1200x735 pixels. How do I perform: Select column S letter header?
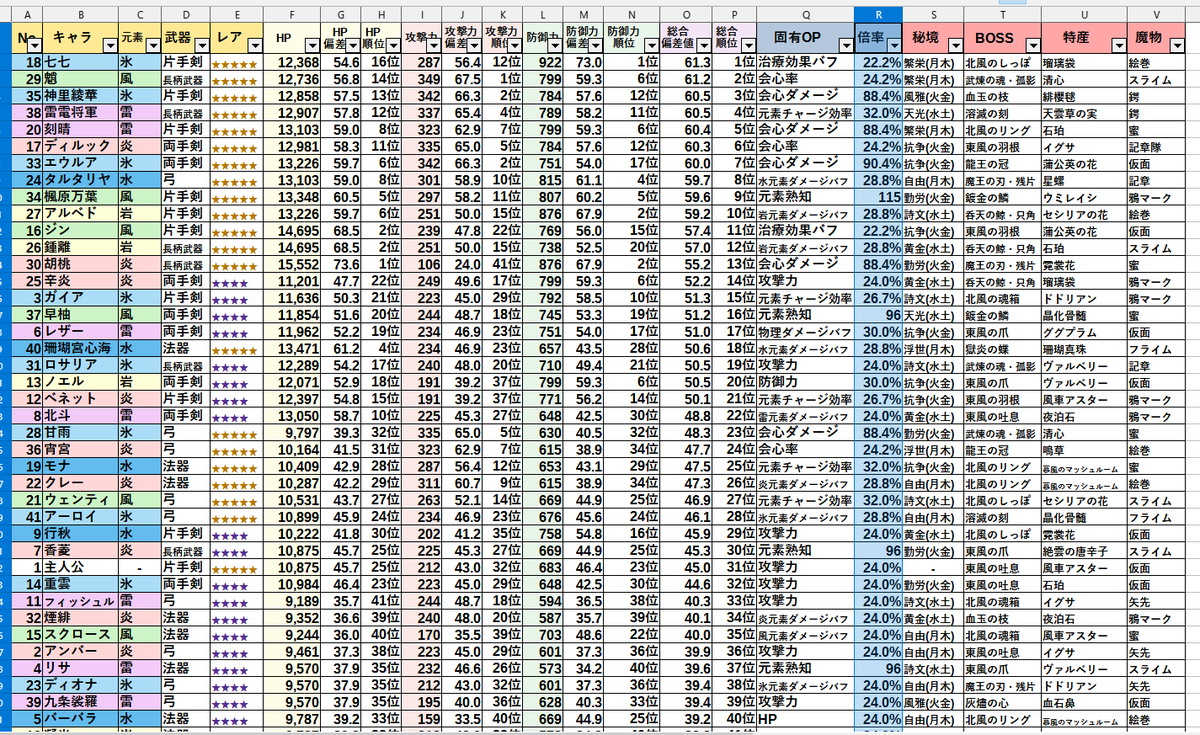[x=932, y=15]
